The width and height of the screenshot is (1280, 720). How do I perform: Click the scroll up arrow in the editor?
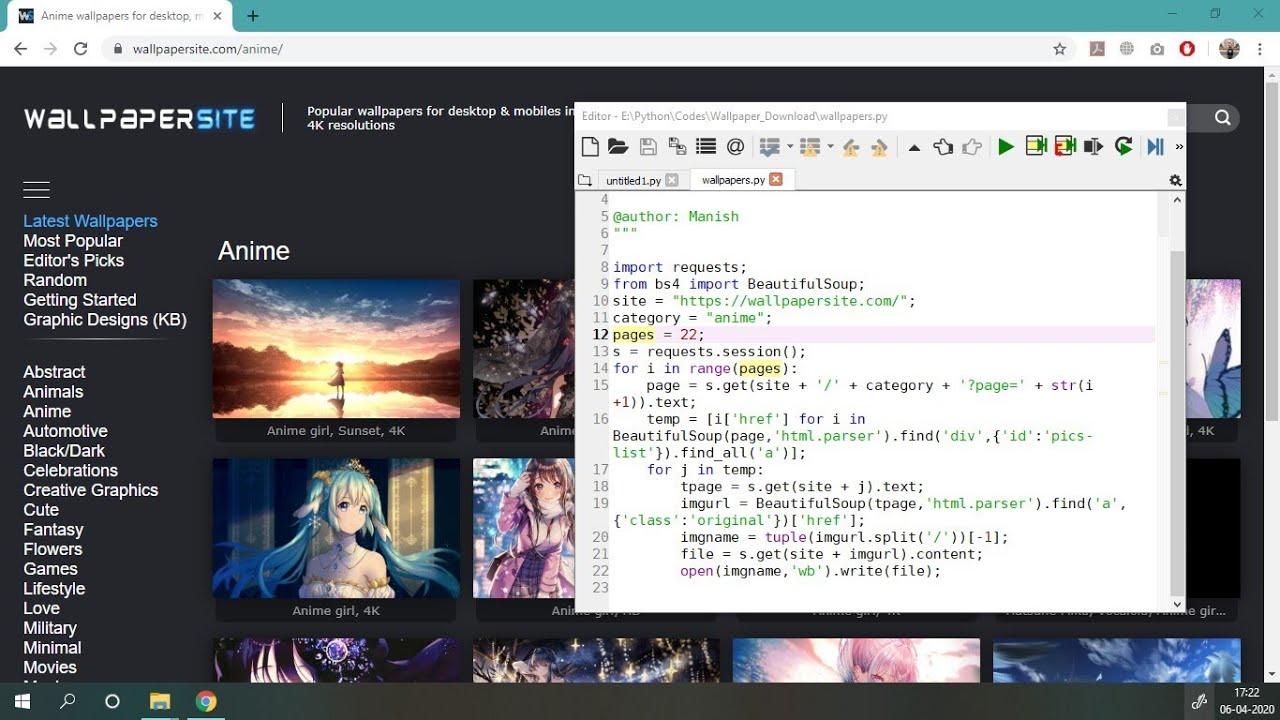click(1177, 199)
